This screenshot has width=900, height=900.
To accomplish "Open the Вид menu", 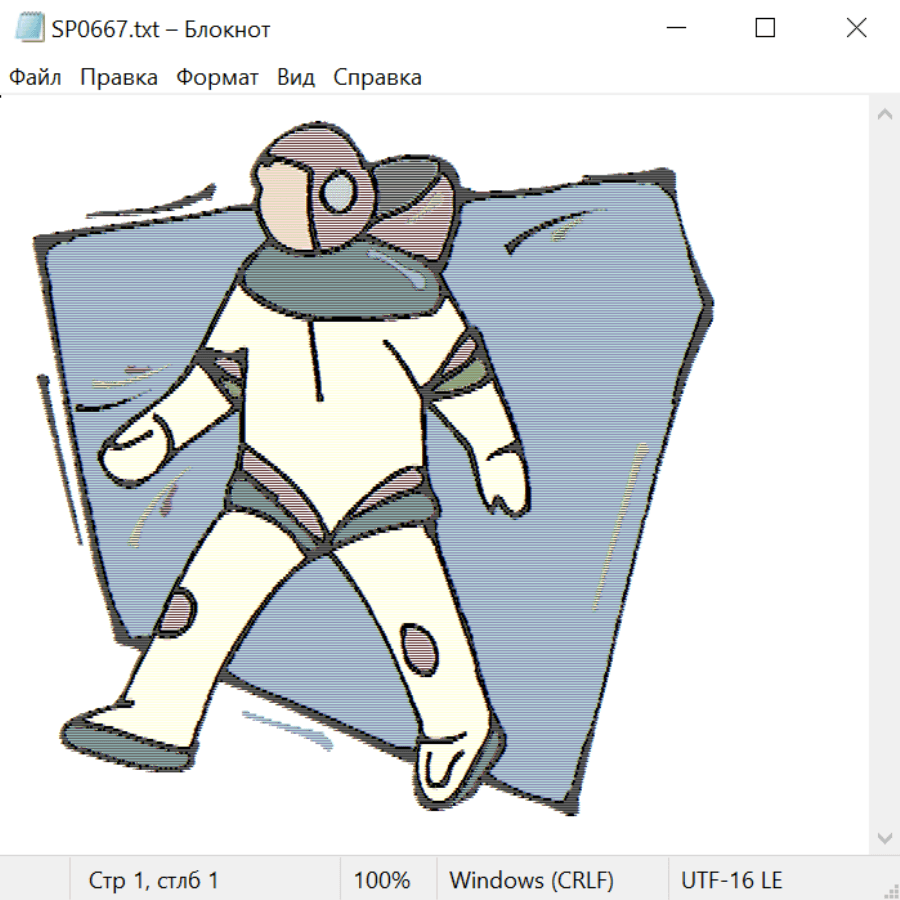I will click(296, 78).
